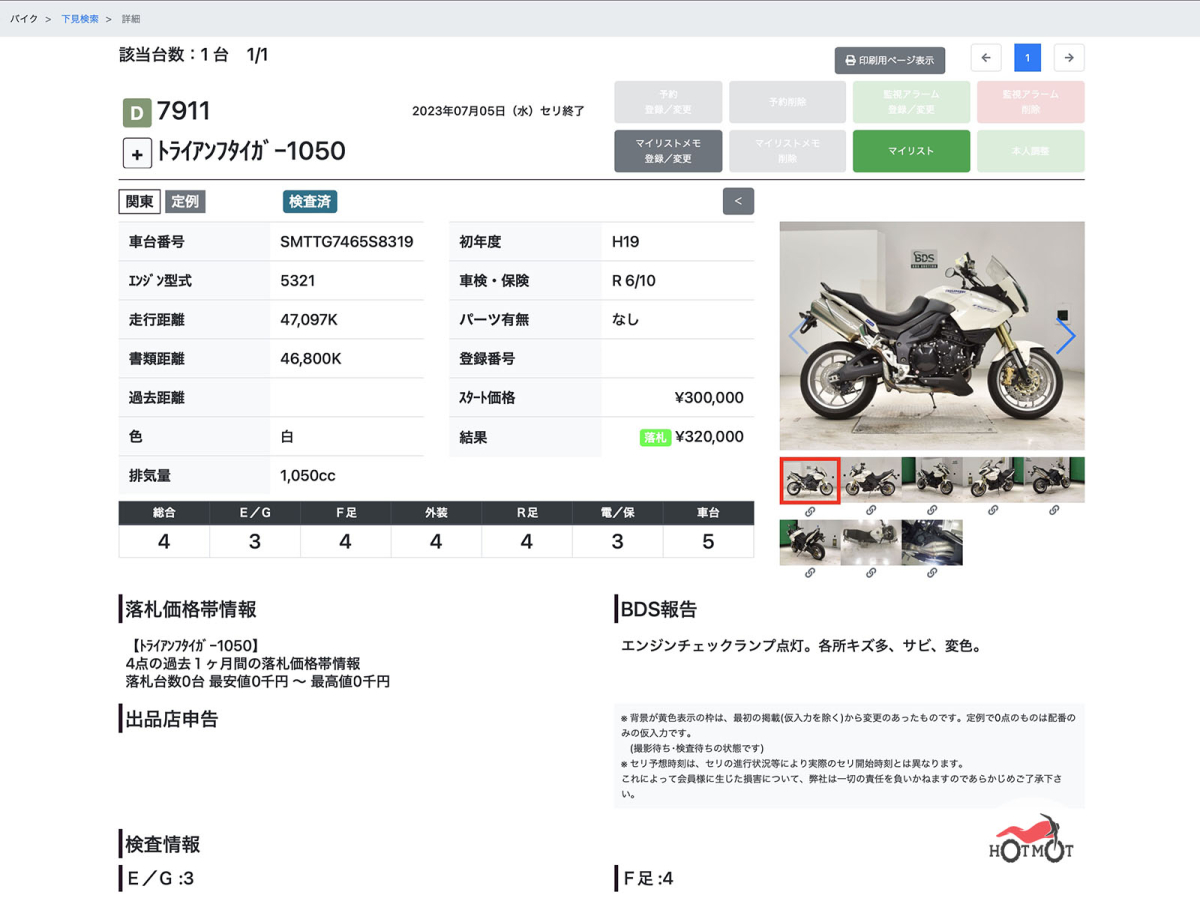Click link icon under fifth top-row thumbnail

pos(1054,511)
